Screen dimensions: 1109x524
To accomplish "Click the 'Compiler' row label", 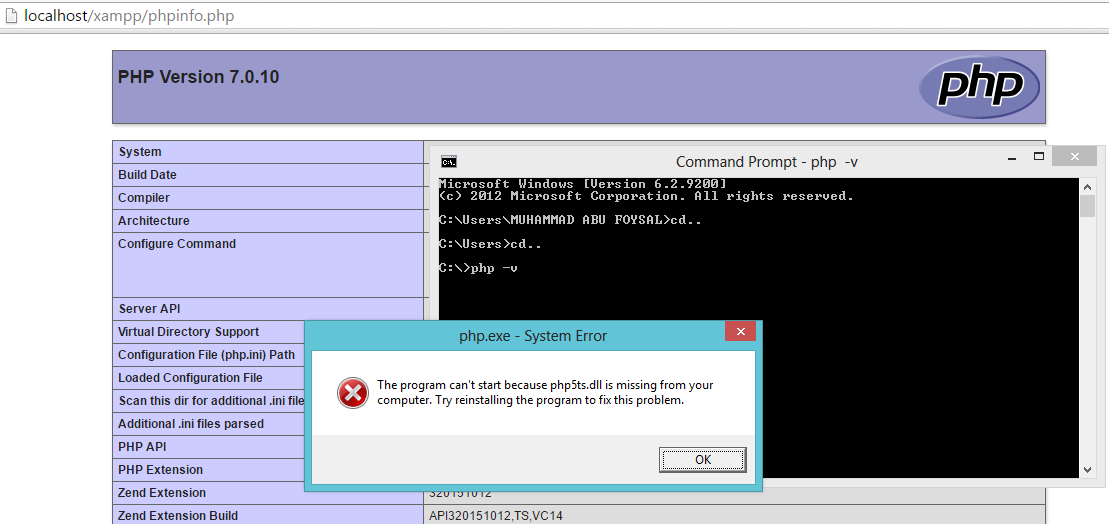I will click(144, 198).
